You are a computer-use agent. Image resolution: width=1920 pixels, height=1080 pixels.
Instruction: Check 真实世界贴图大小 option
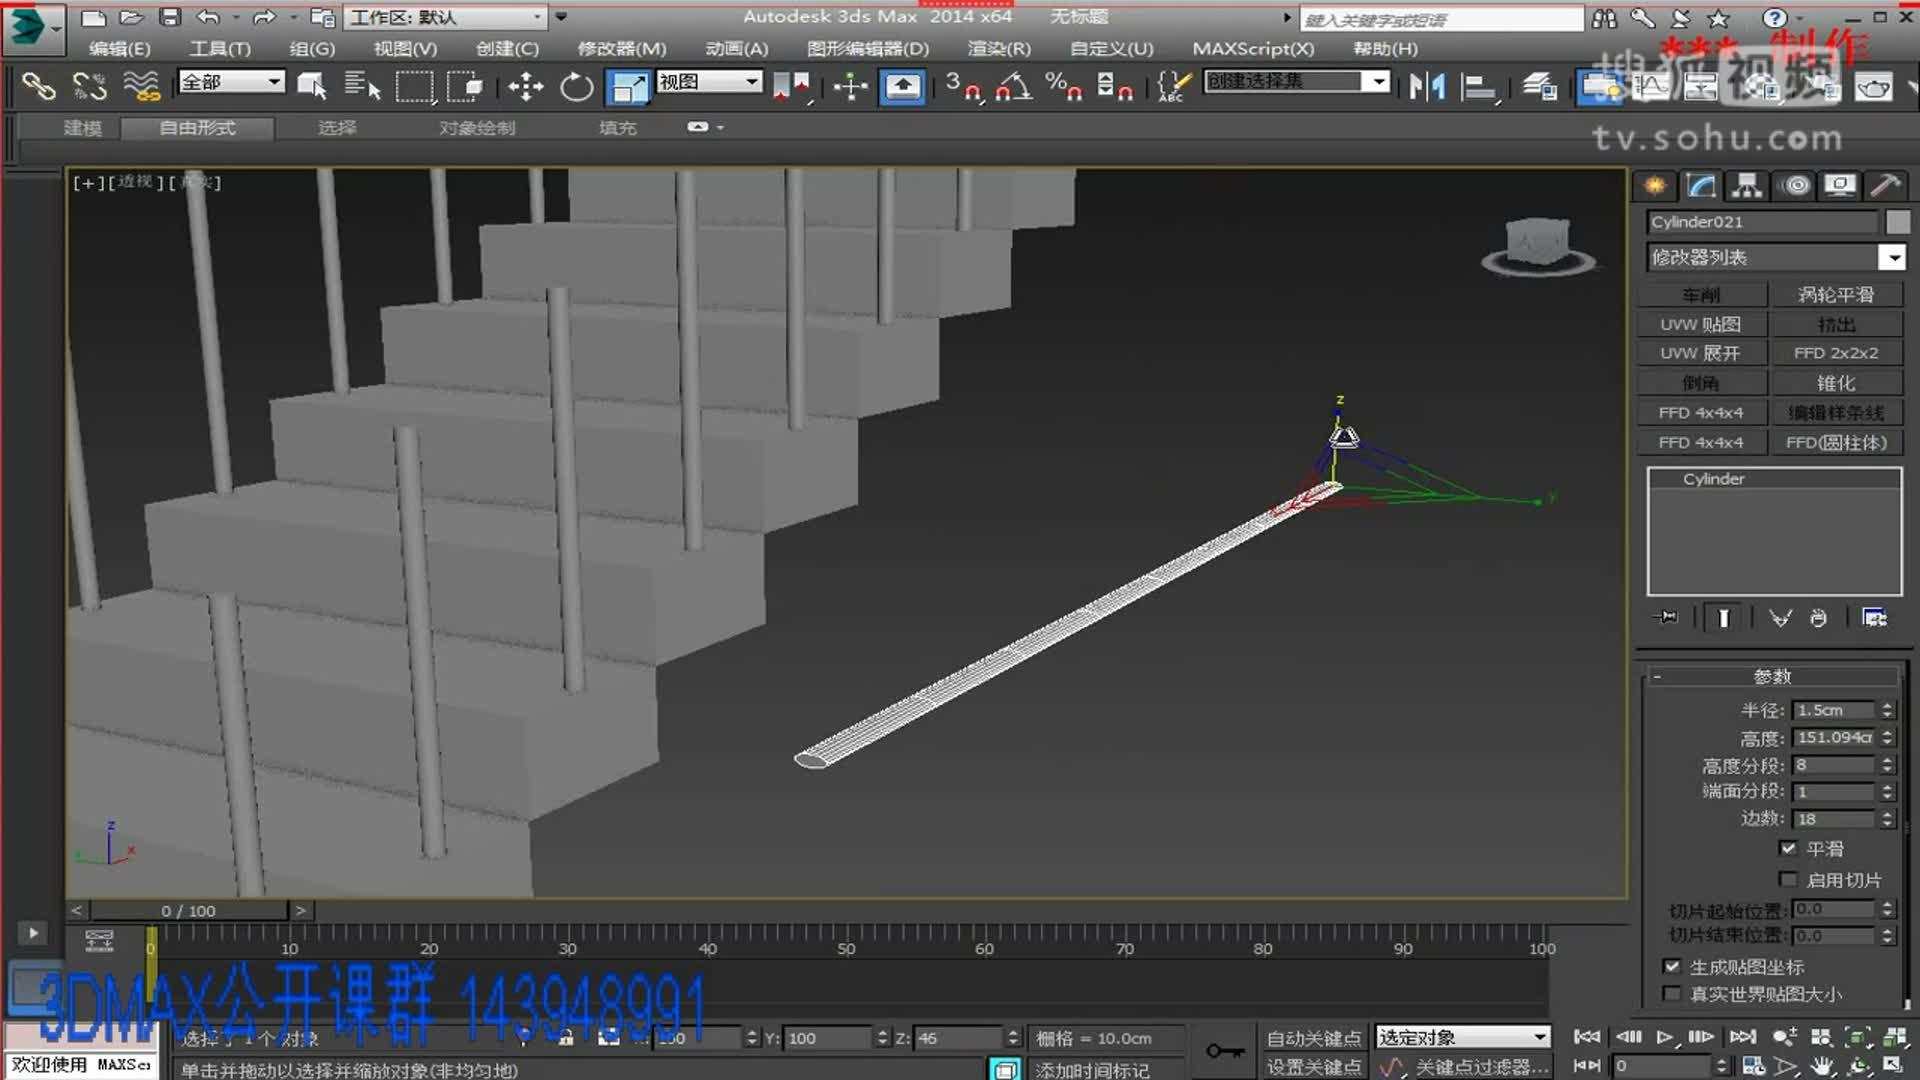(1672, 993)
